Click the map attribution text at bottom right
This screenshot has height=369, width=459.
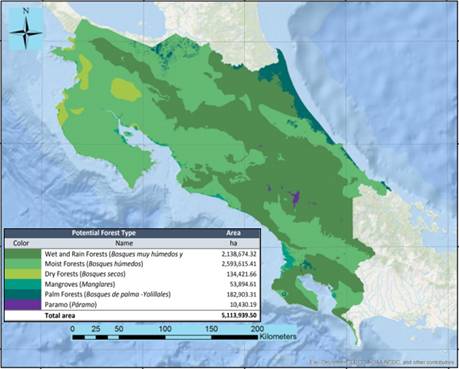[x=381, y=362]
